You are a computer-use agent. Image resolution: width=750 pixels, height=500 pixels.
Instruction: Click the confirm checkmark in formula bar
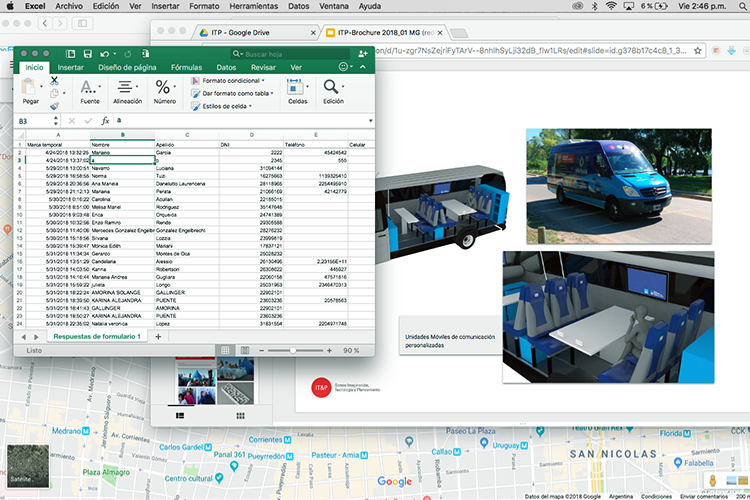tap(88, 121)
